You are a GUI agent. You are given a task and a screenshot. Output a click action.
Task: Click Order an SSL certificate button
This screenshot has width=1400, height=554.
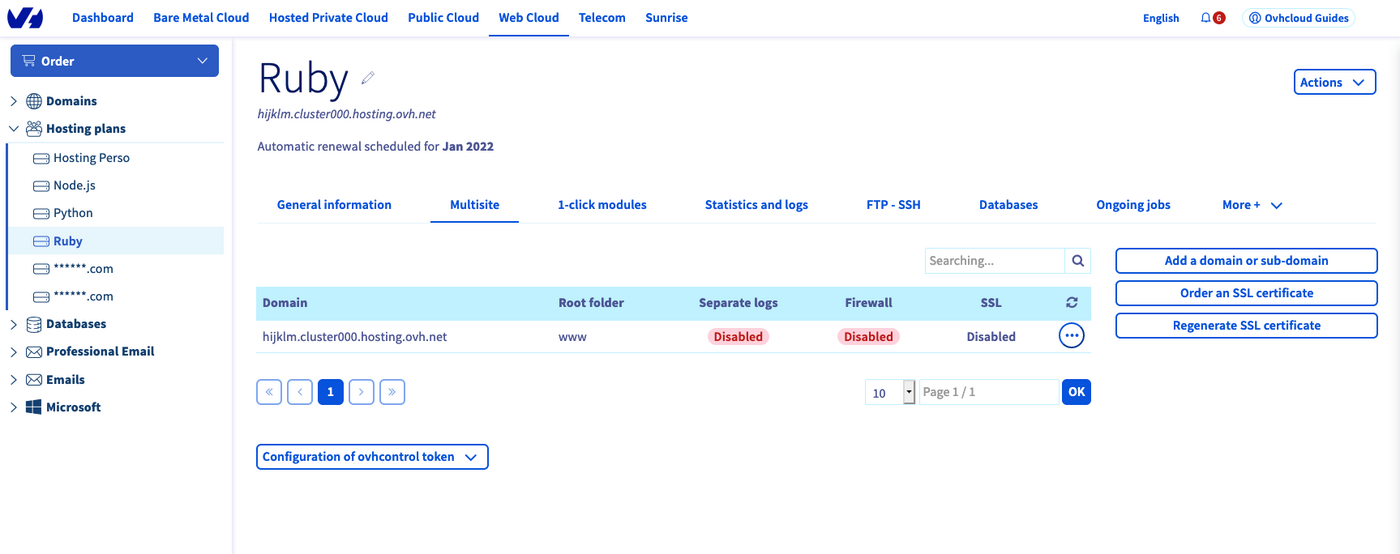click(x=1246, y=293)
